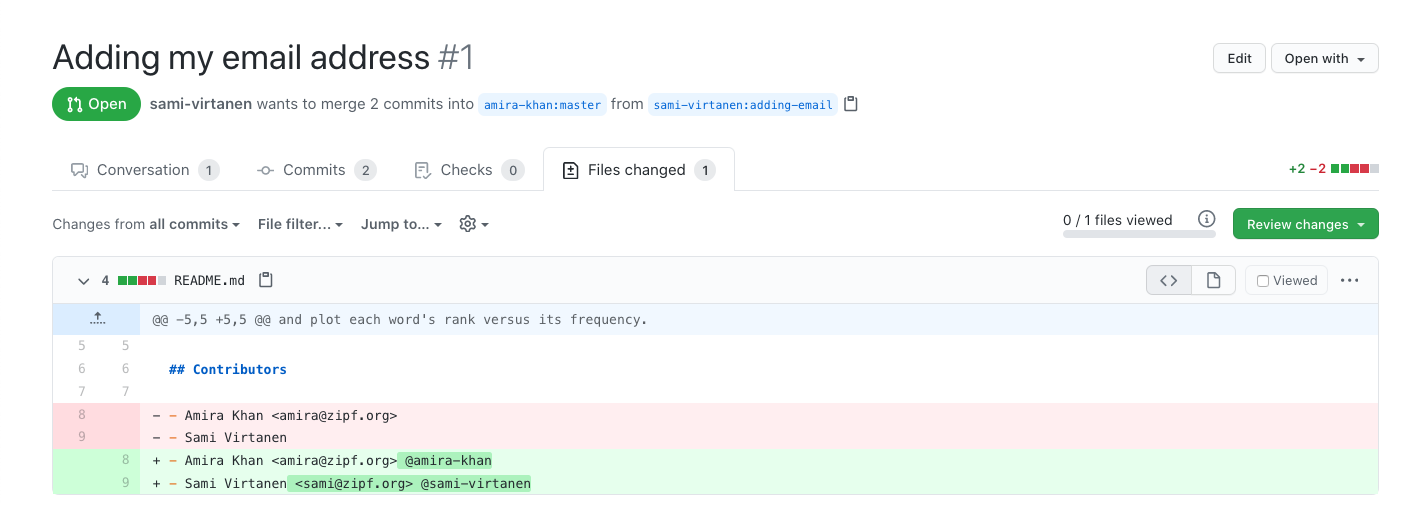Image resolution: width=1424 pixels, height=508 pixels.
Task: Open the README.md more options ellipsis
Action: point(1349,281)
